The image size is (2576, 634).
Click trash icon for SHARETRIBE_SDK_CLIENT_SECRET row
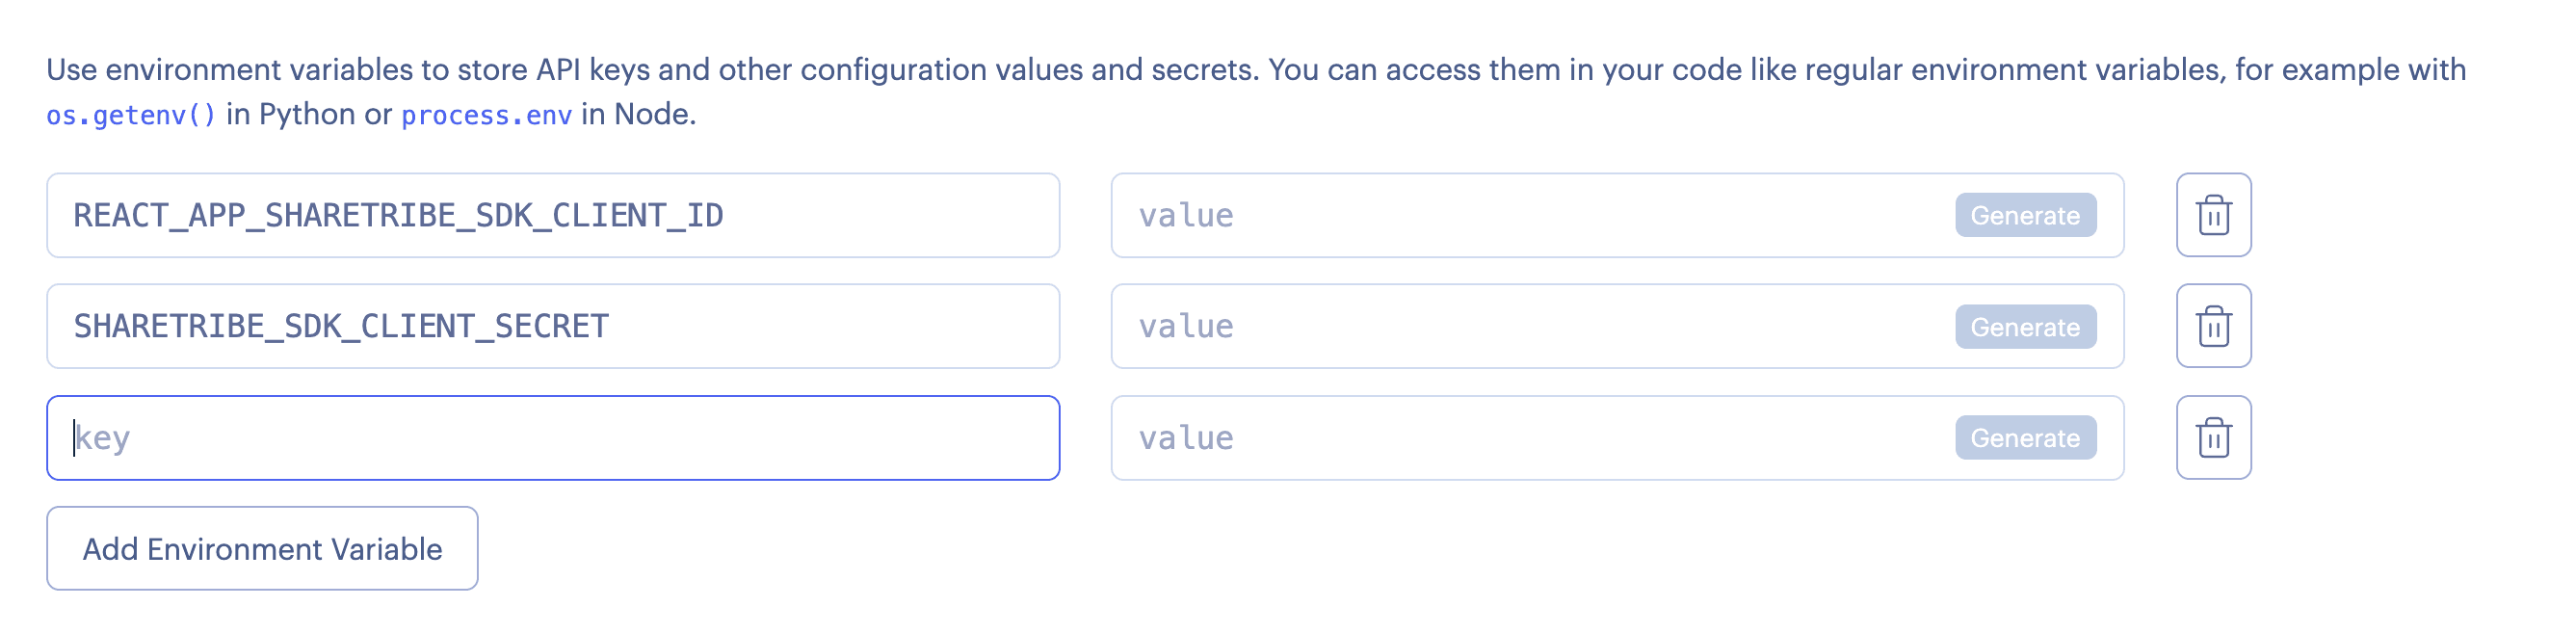2213,326
